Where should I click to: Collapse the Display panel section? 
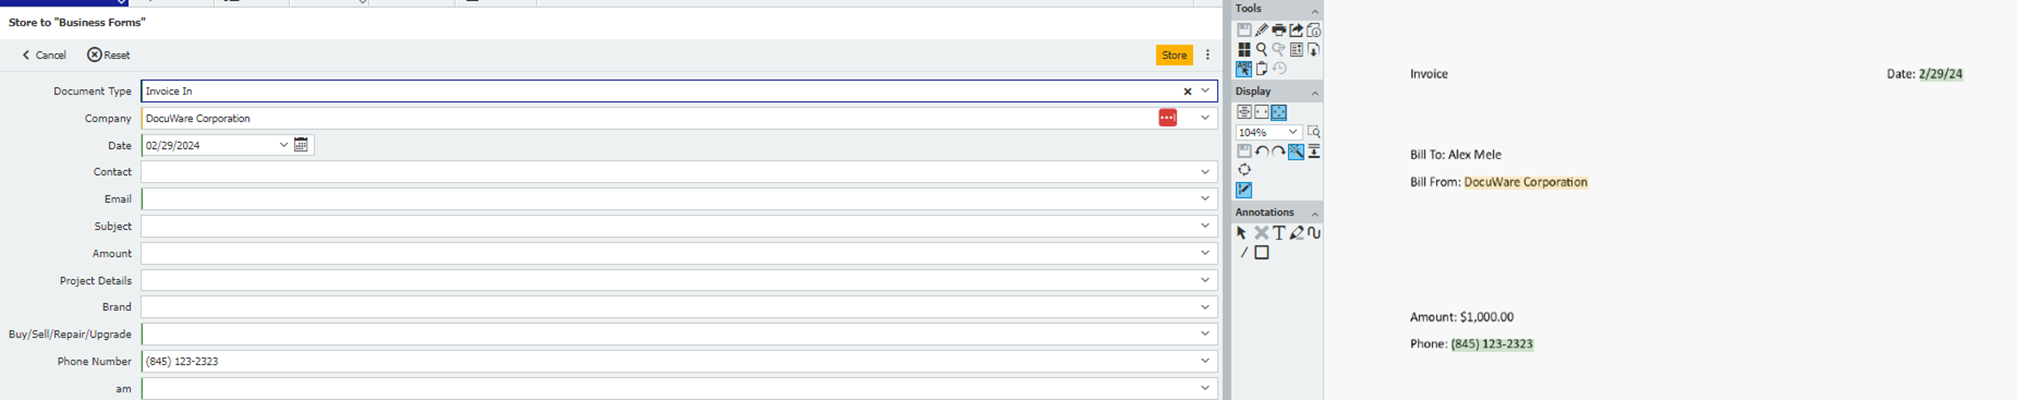(1315, 93)
